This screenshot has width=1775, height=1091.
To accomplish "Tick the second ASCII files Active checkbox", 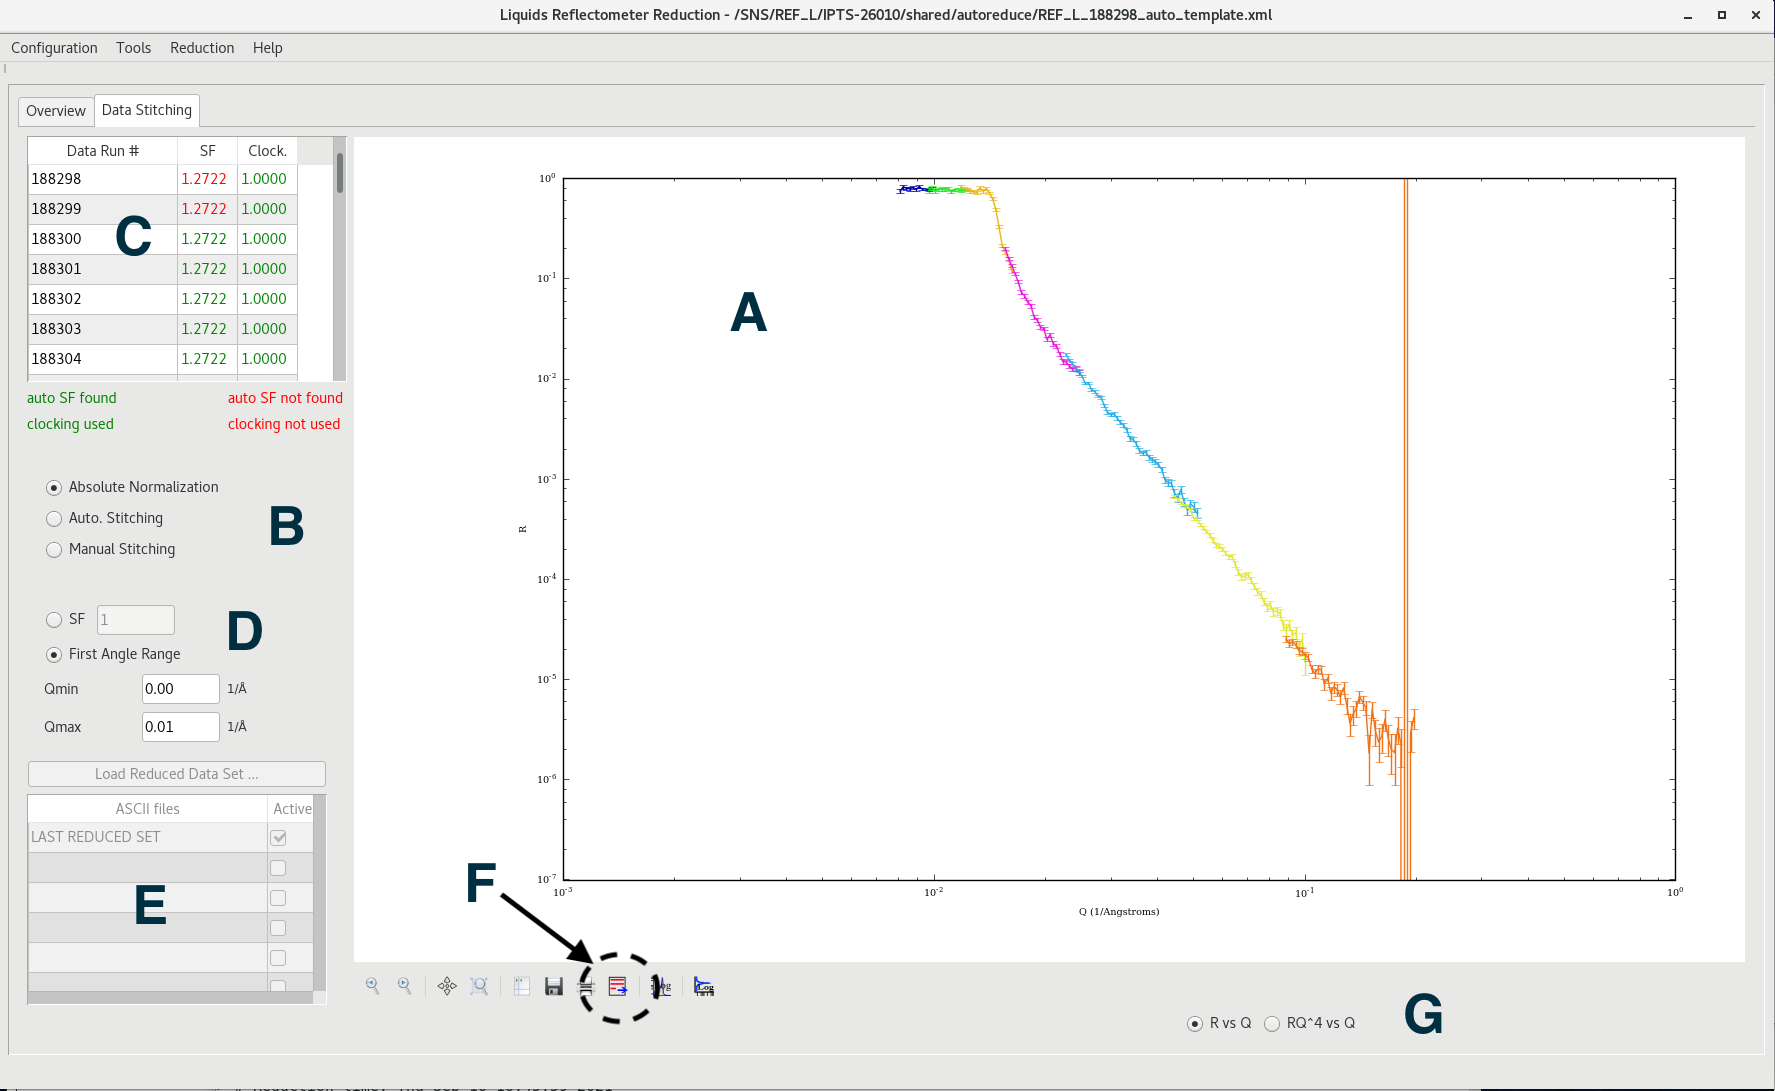I will pyautogui.click(x=278, y=868).
